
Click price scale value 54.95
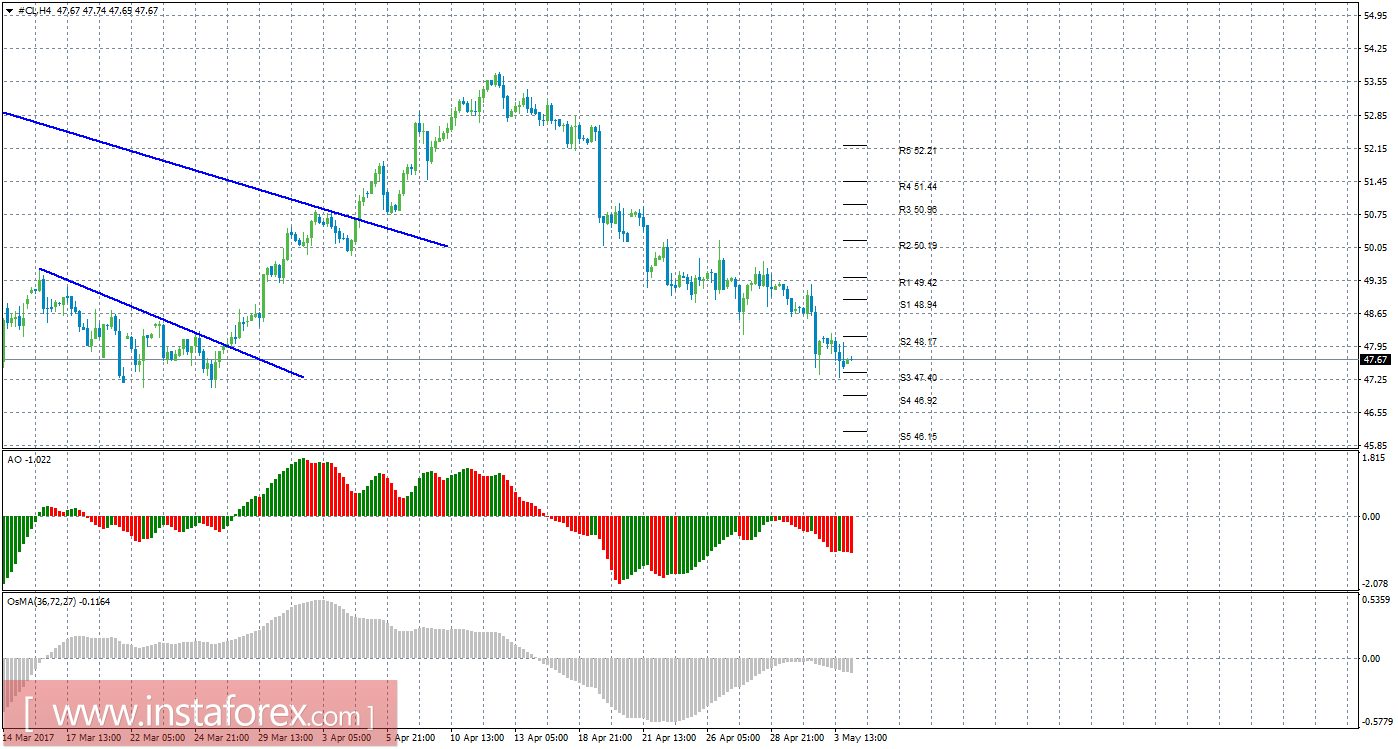[1376, 16]
